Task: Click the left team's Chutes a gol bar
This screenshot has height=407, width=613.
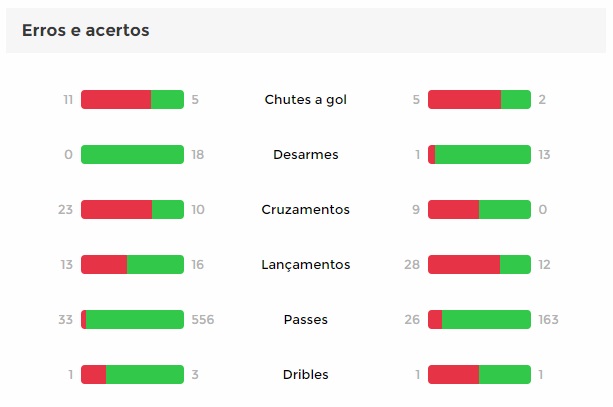Action: point(132,100)
